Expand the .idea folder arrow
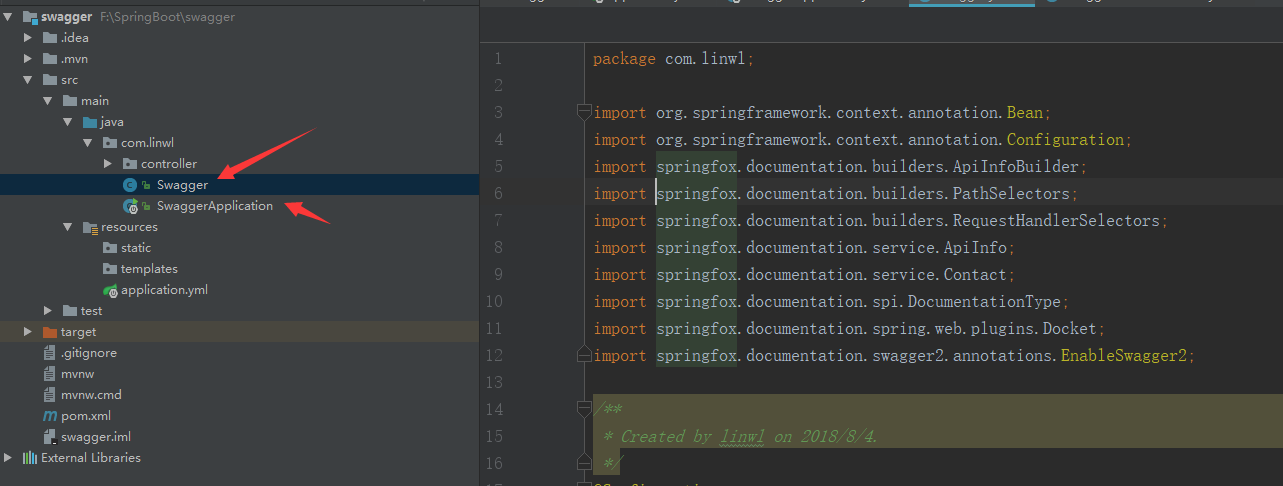The width and height of the screenshot is (1283, 486). [29, 38]
